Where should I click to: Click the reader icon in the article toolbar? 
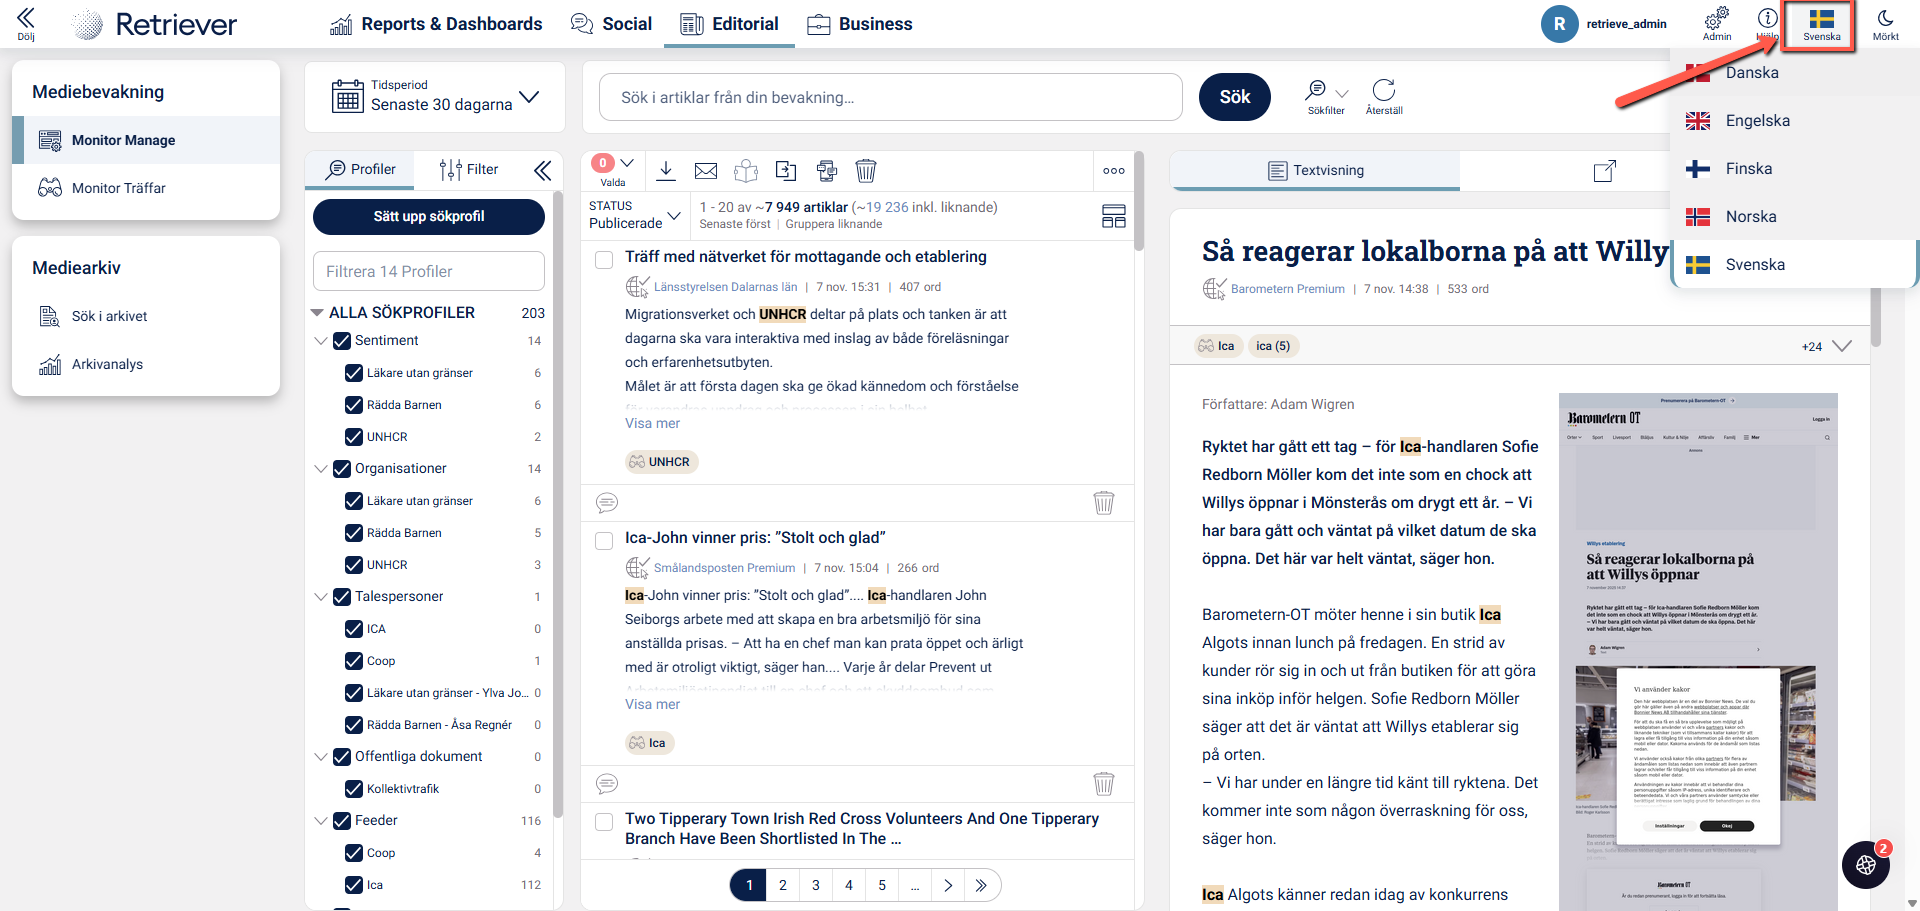coord(746,171)
